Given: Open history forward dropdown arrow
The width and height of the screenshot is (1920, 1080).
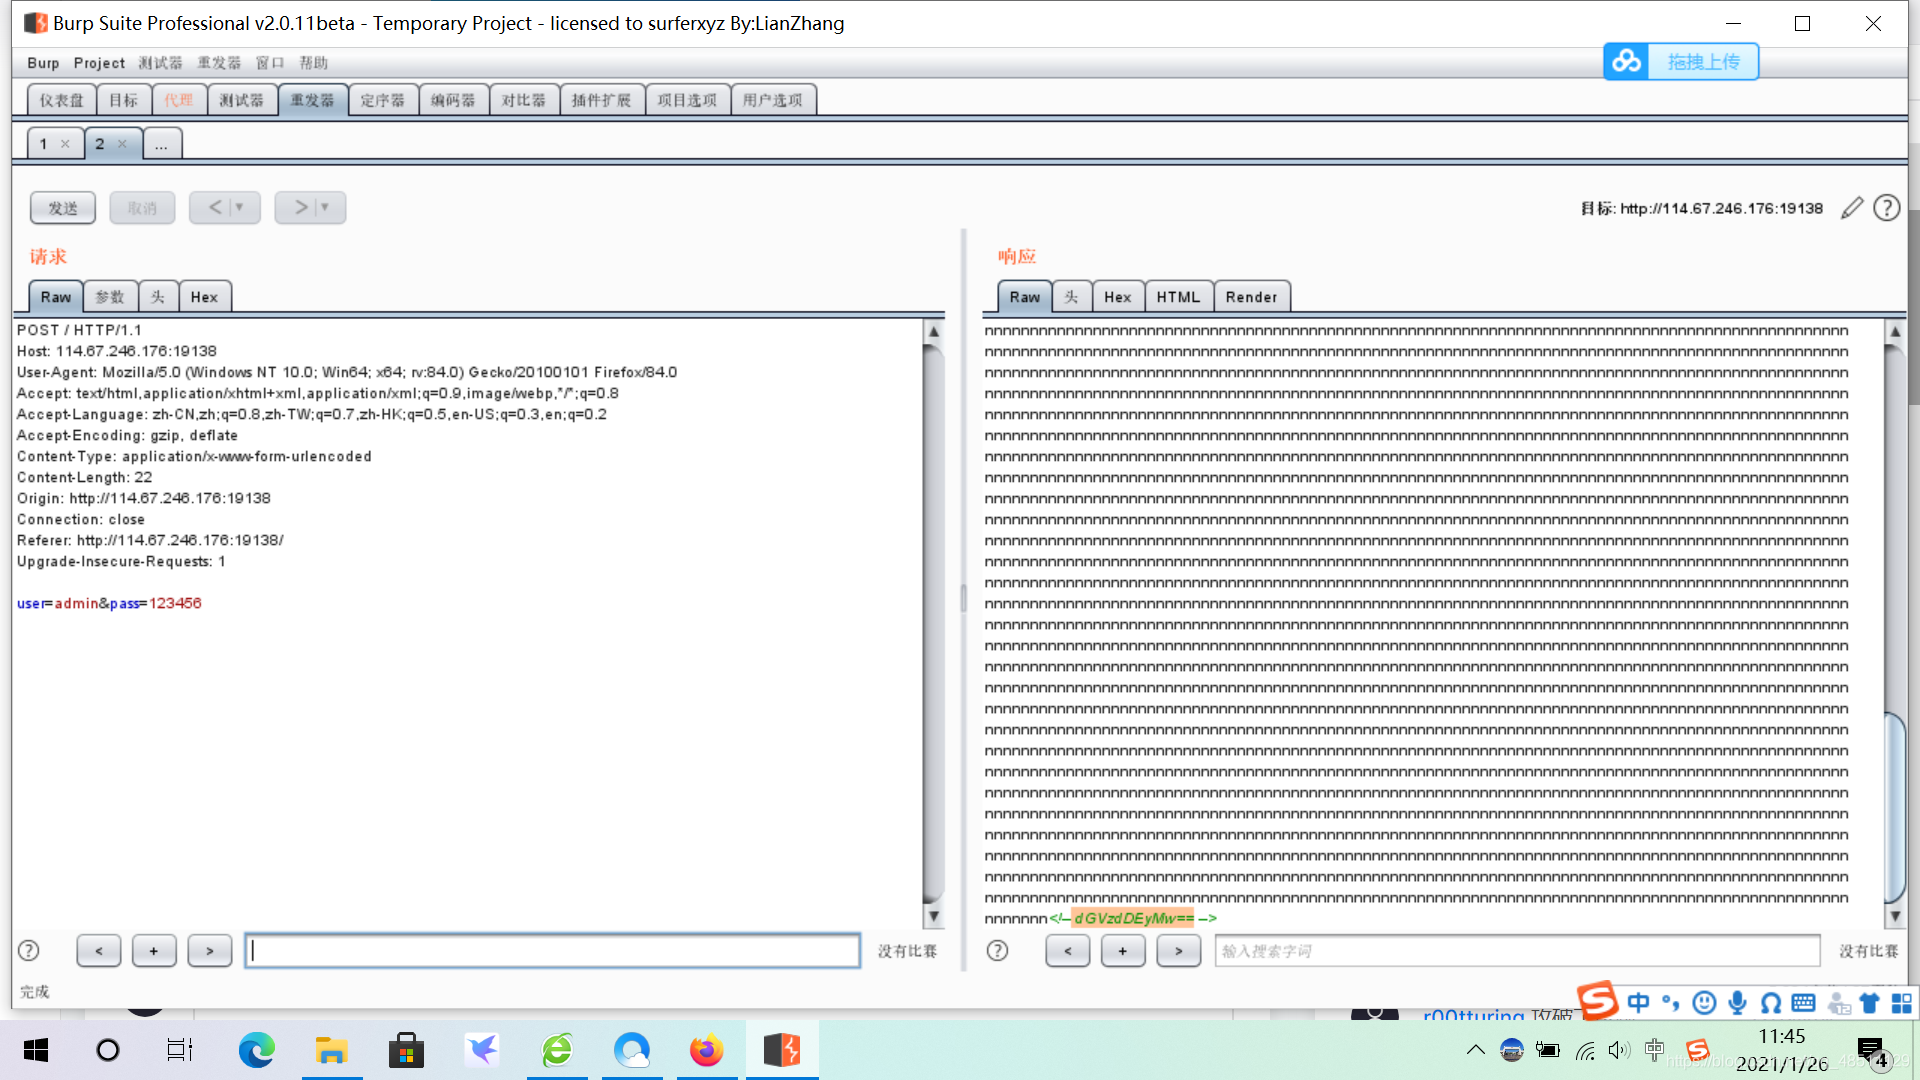Looking at the screenshot, I should 325,207.
